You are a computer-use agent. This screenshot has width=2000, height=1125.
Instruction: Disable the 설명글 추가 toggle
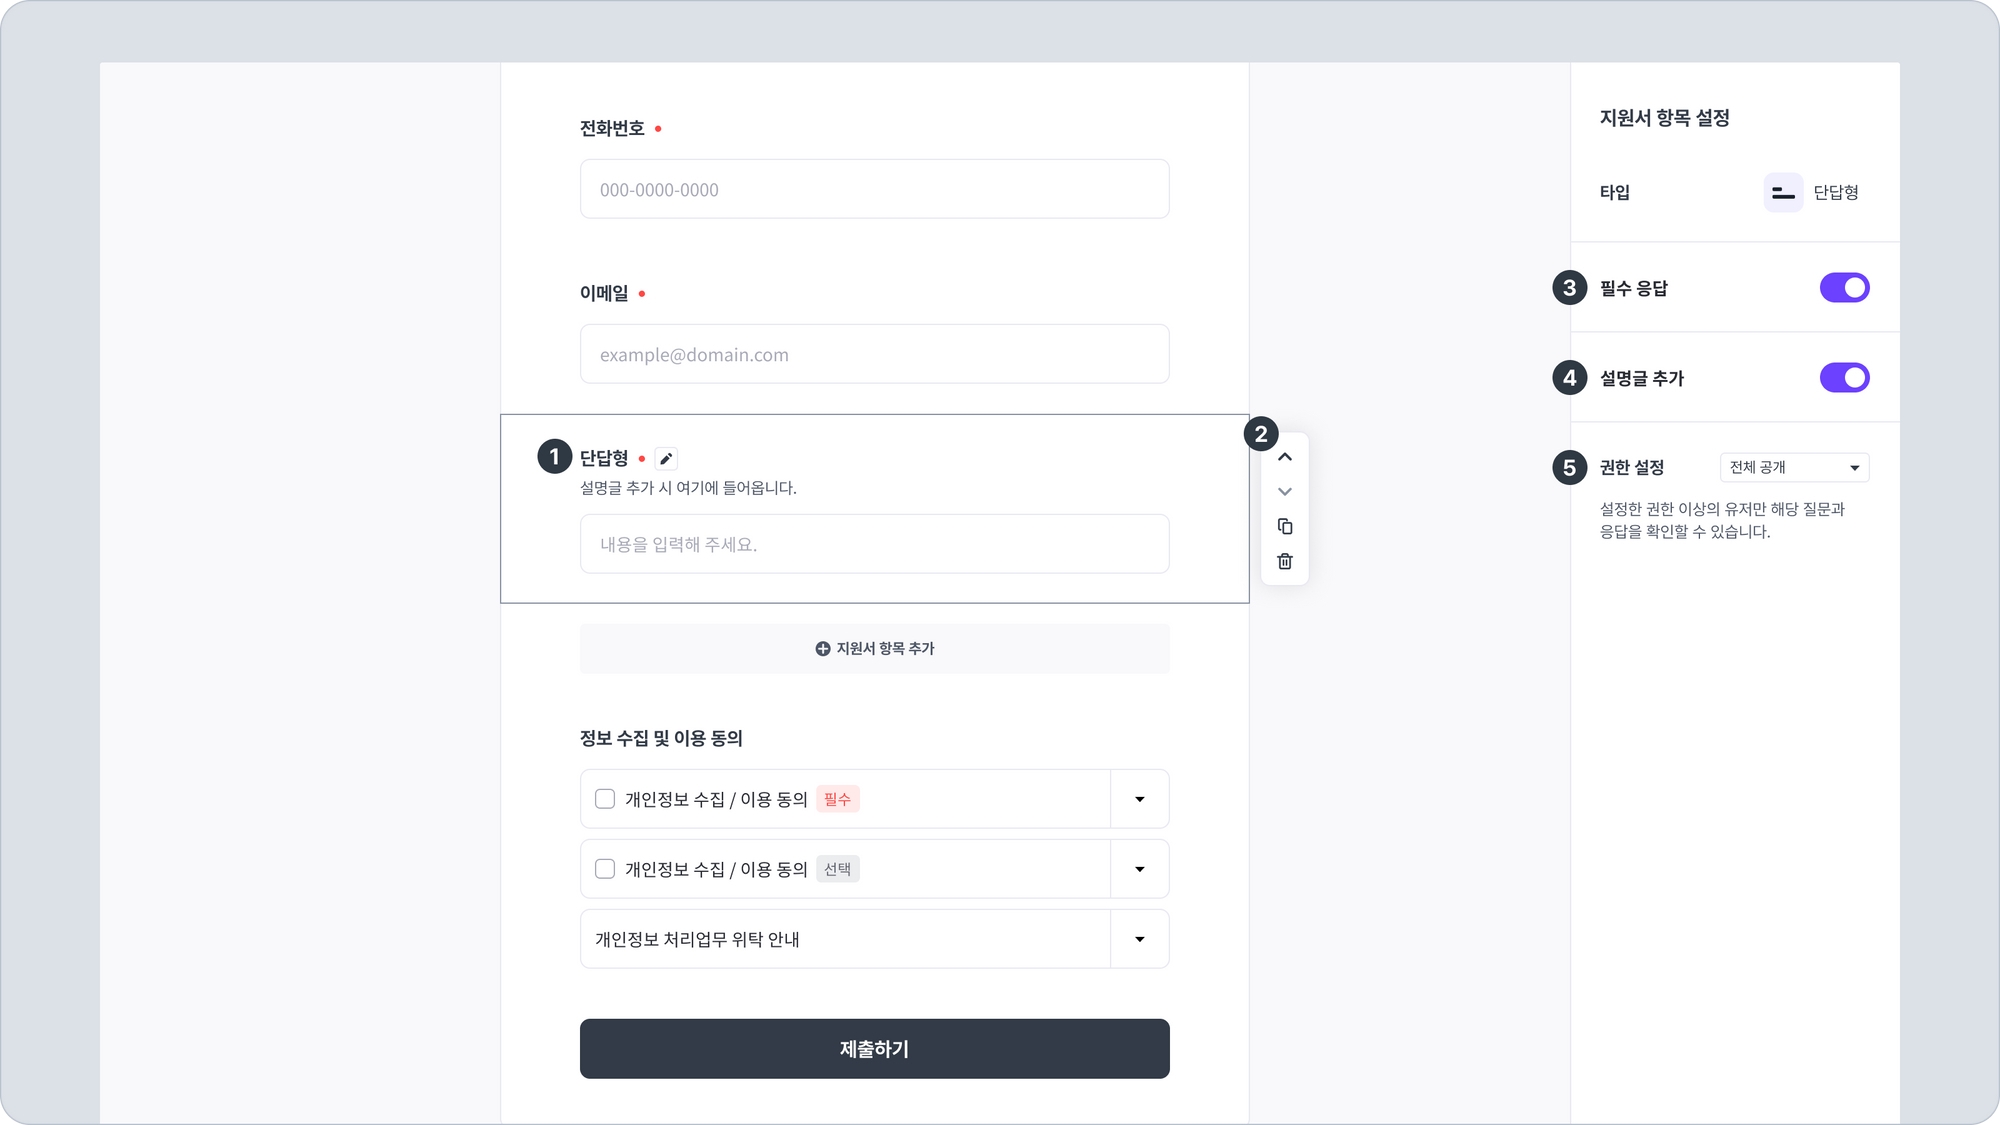[x=1844, y=378]
